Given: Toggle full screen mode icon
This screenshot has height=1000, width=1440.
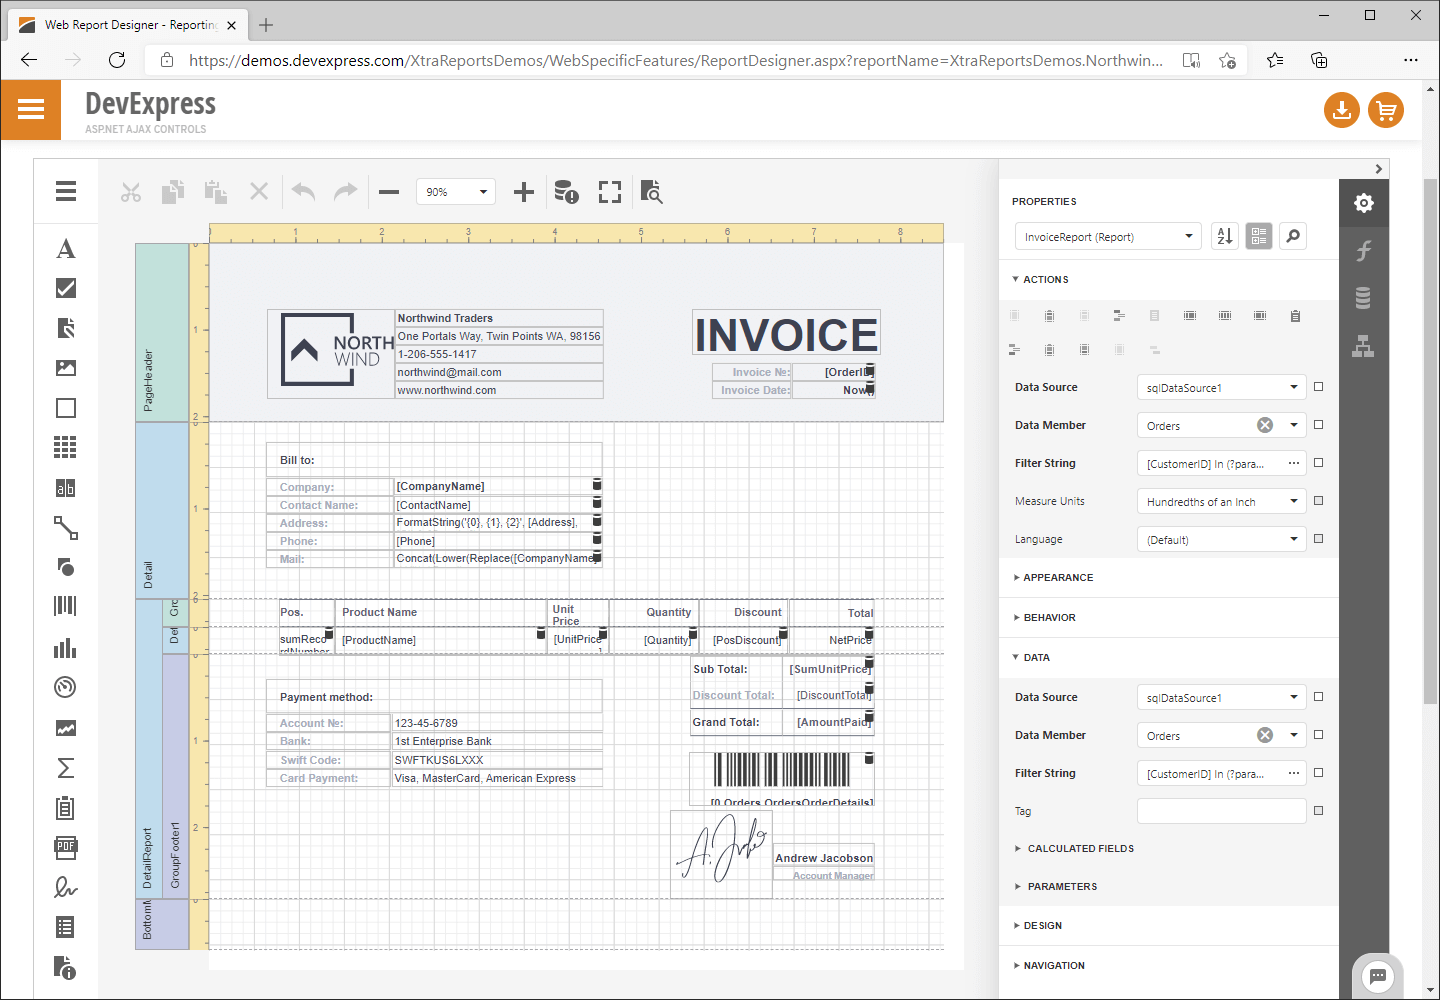Looking at the screenshot, I should tap(610, 192).
